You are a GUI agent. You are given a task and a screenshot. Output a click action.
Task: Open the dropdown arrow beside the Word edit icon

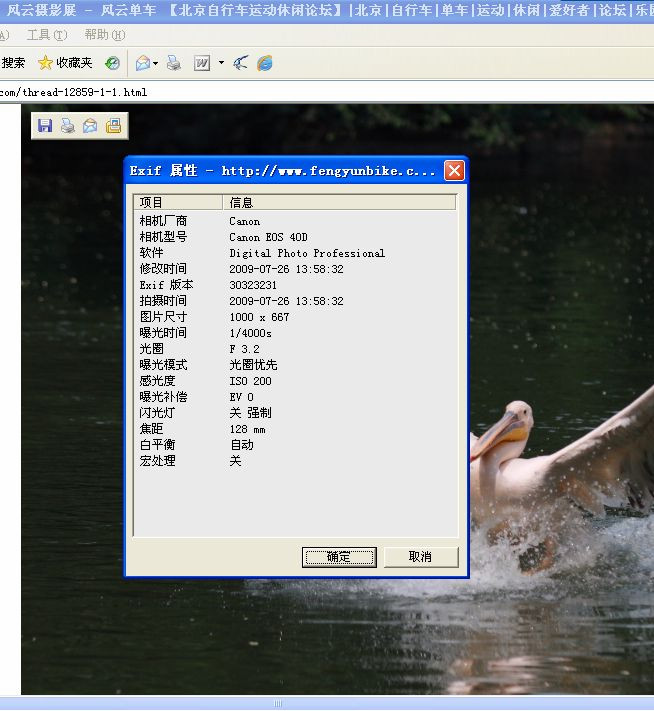click(221, 63)
